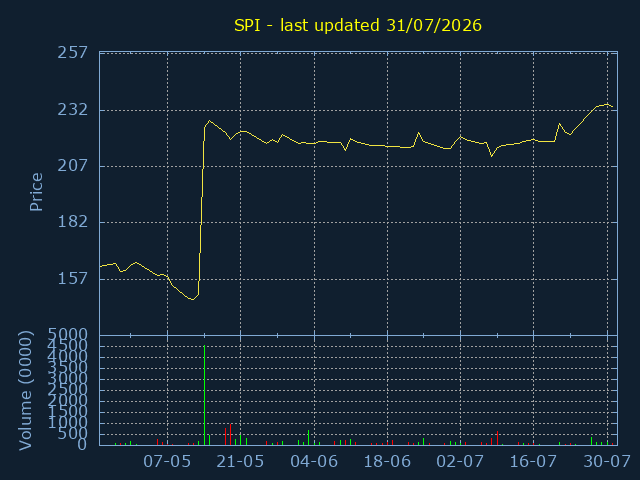This screenshot has height=480, width=640.
Task: Click the price line peak near 30-07
Action: coord(607,104)
